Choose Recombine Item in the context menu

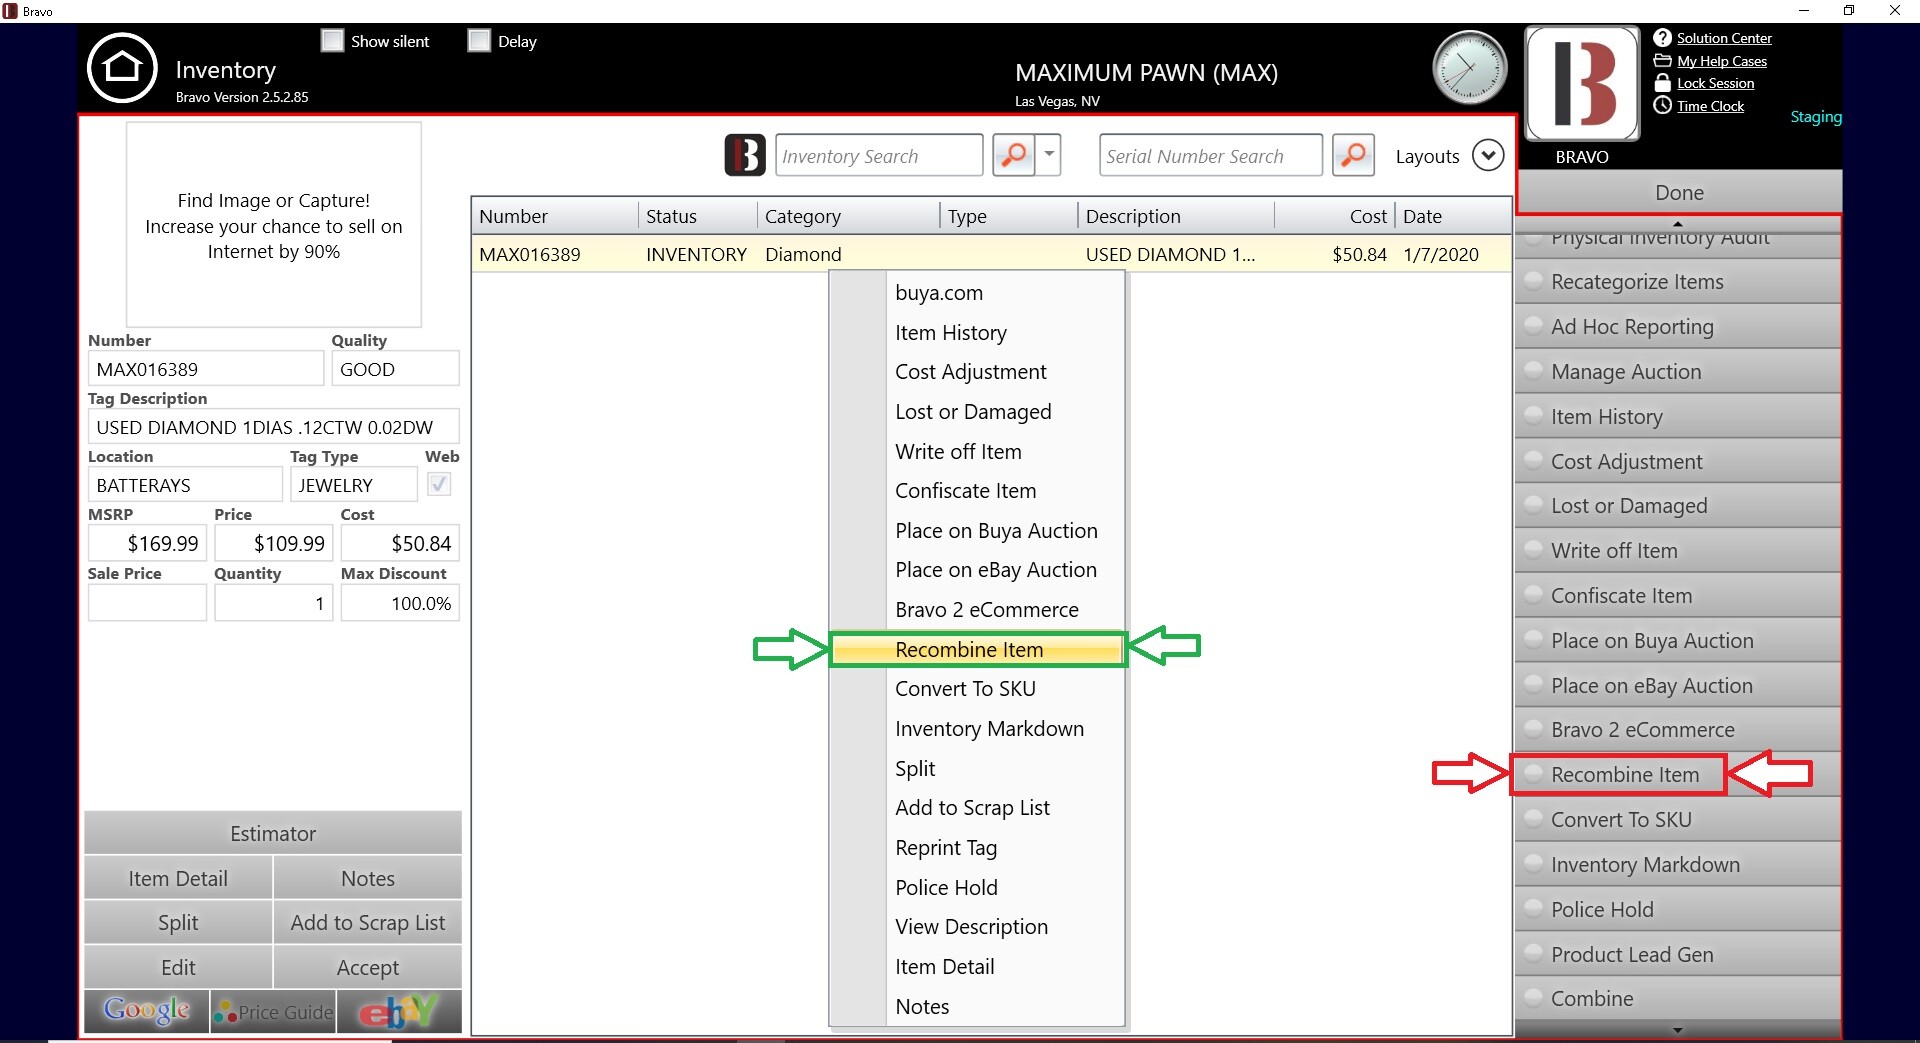click(976, 649)
